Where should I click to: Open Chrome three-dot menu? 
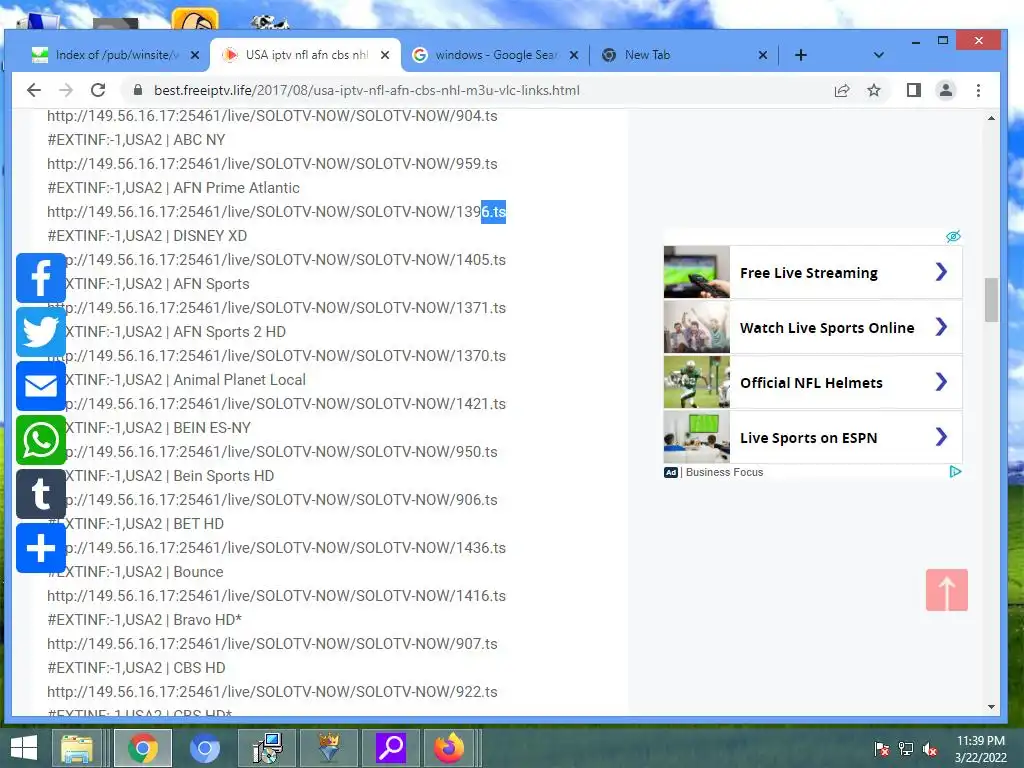point(978,90)
